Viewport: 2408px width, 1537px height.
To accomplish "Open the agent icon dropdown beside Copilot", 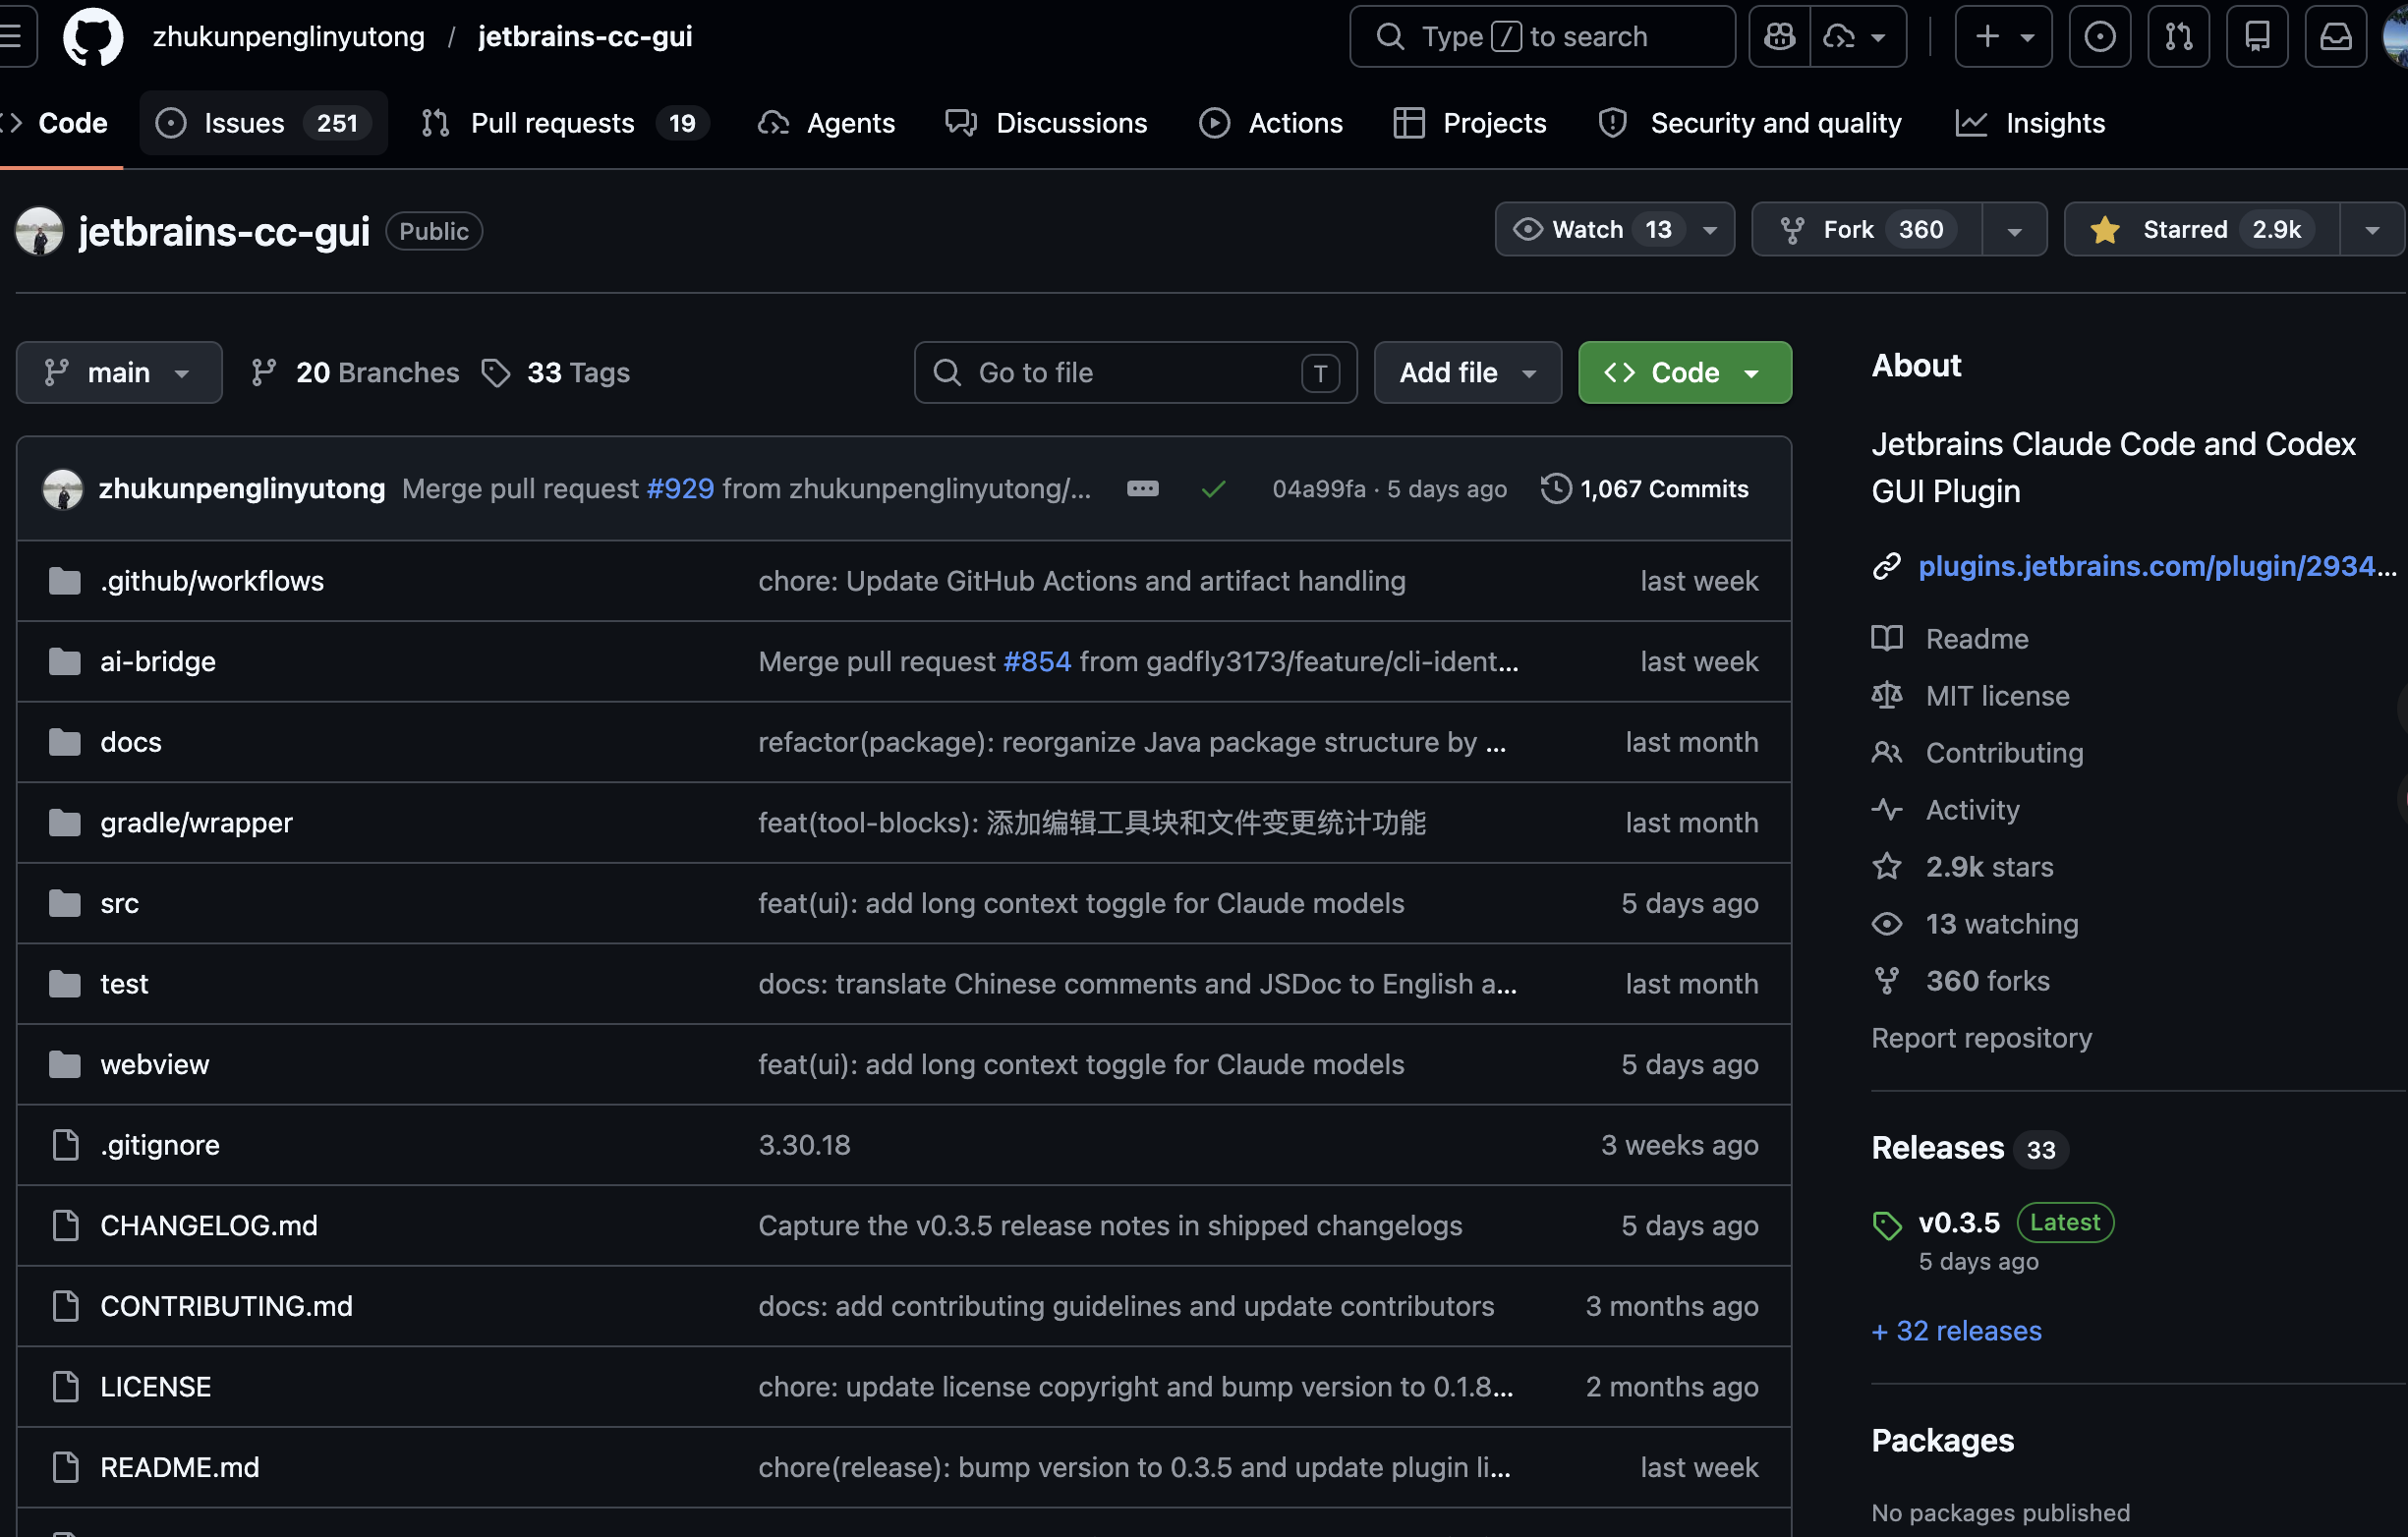I will click(1858, 37).
